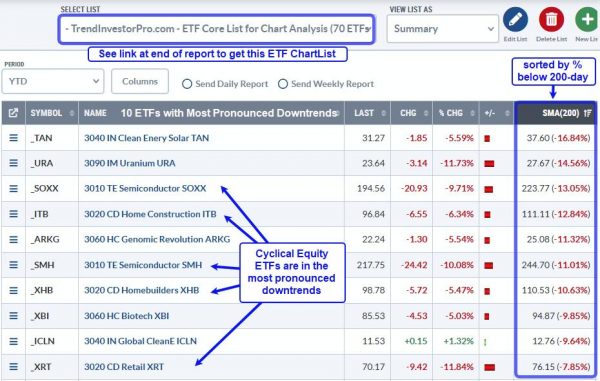Sort by the LAST column header
The width and height of the screenshot is (600, 381).
point(367,113)
